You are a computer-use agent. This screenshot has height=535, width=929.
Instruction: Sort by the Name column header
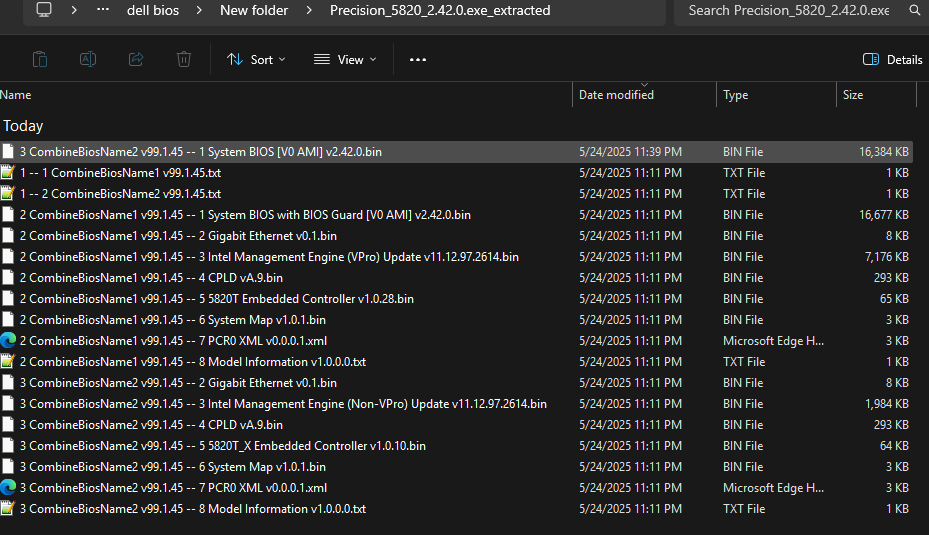(15, 95)
